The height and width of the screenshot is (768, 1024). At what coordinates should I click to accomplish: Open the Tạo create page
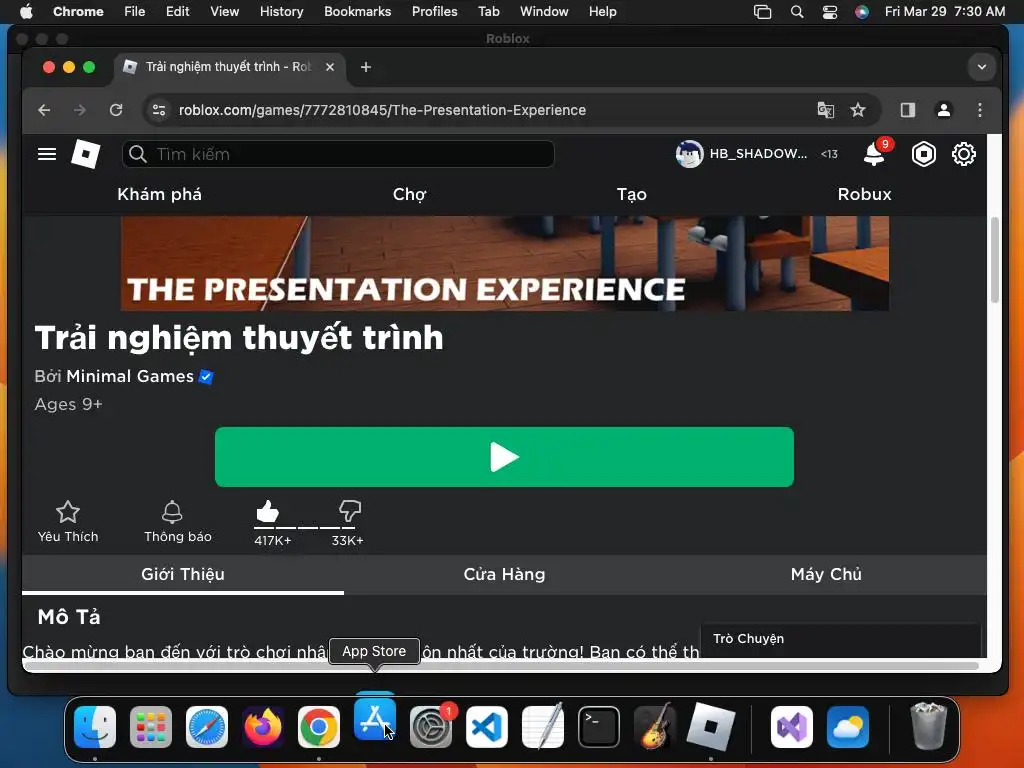(632, 194)
